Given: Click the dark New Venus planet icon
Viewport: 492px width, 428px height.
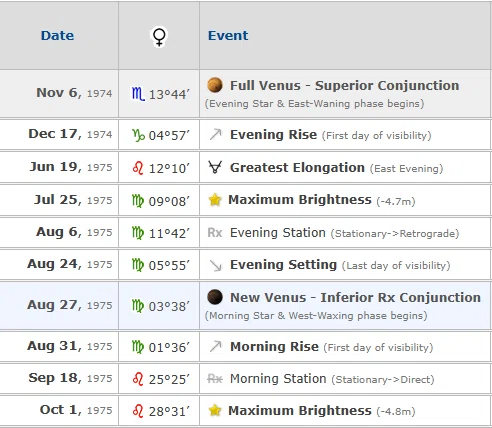Looking at the screenshot, I should (215, 297).
